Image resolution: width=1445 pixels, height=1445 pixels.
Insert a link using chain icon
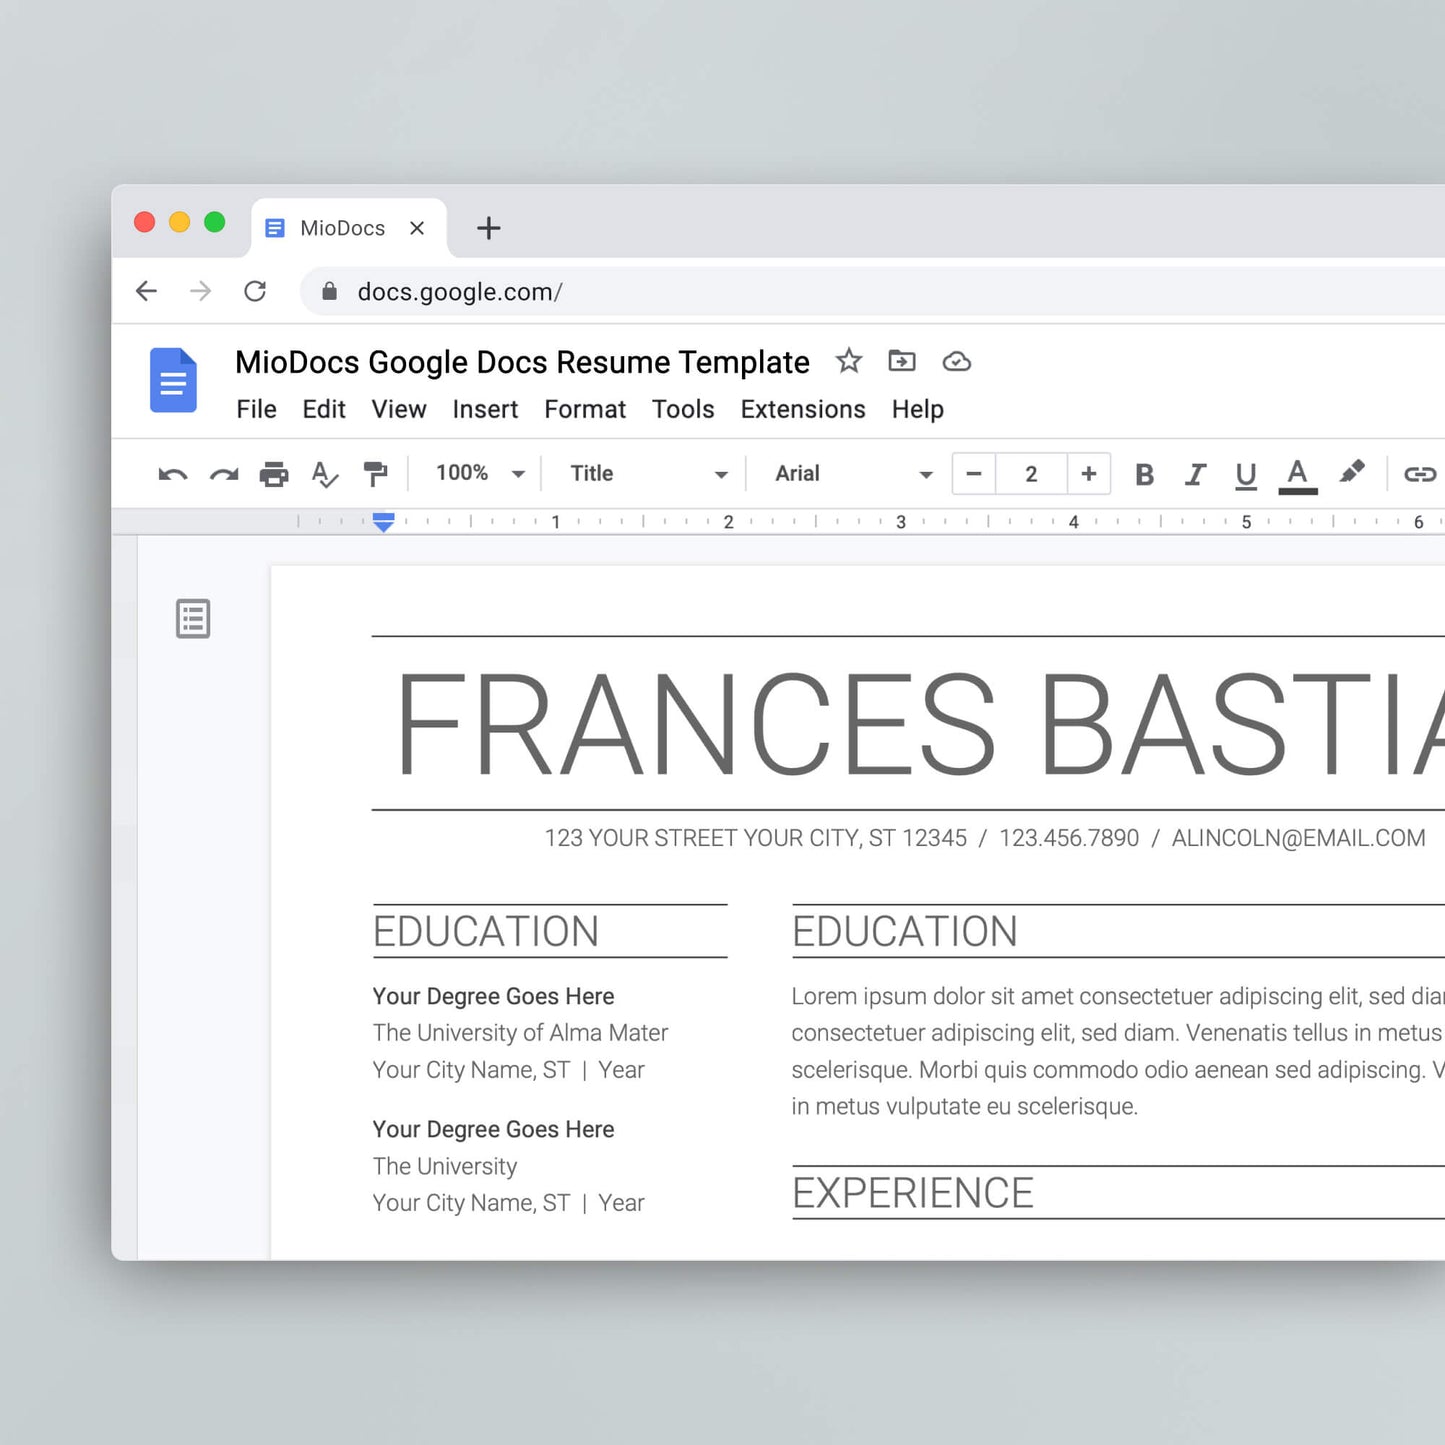[1419, 474]
